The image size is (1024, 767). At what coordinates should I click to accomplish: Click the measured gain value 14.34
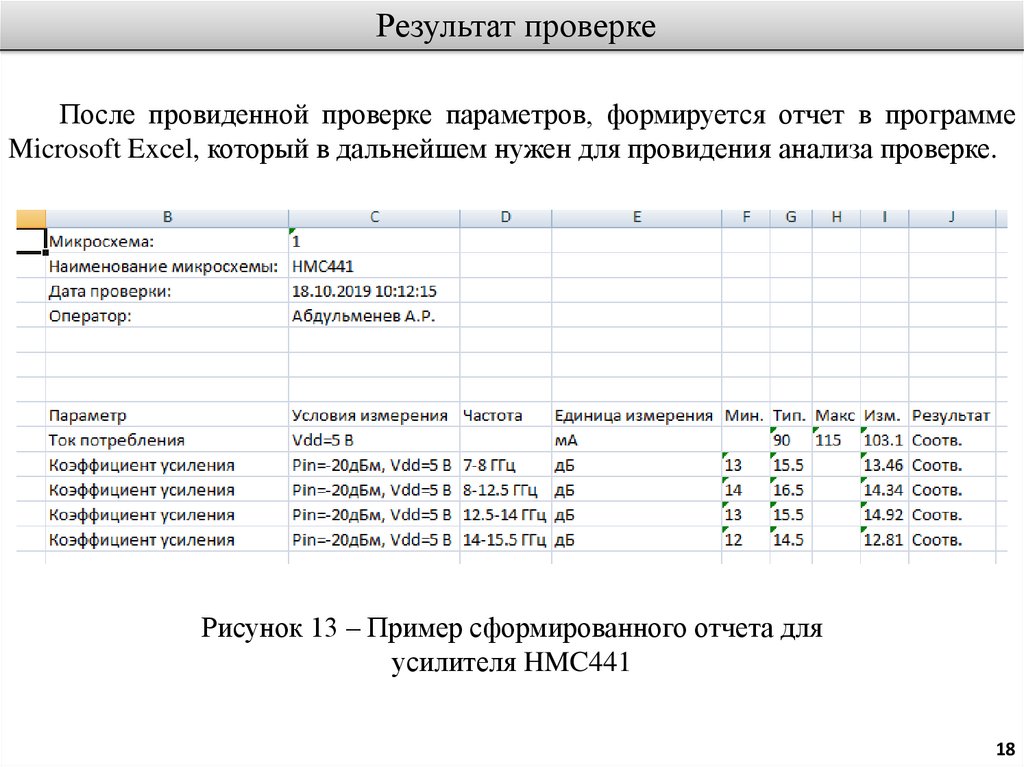pyautogui.click(x=883, y=490)
